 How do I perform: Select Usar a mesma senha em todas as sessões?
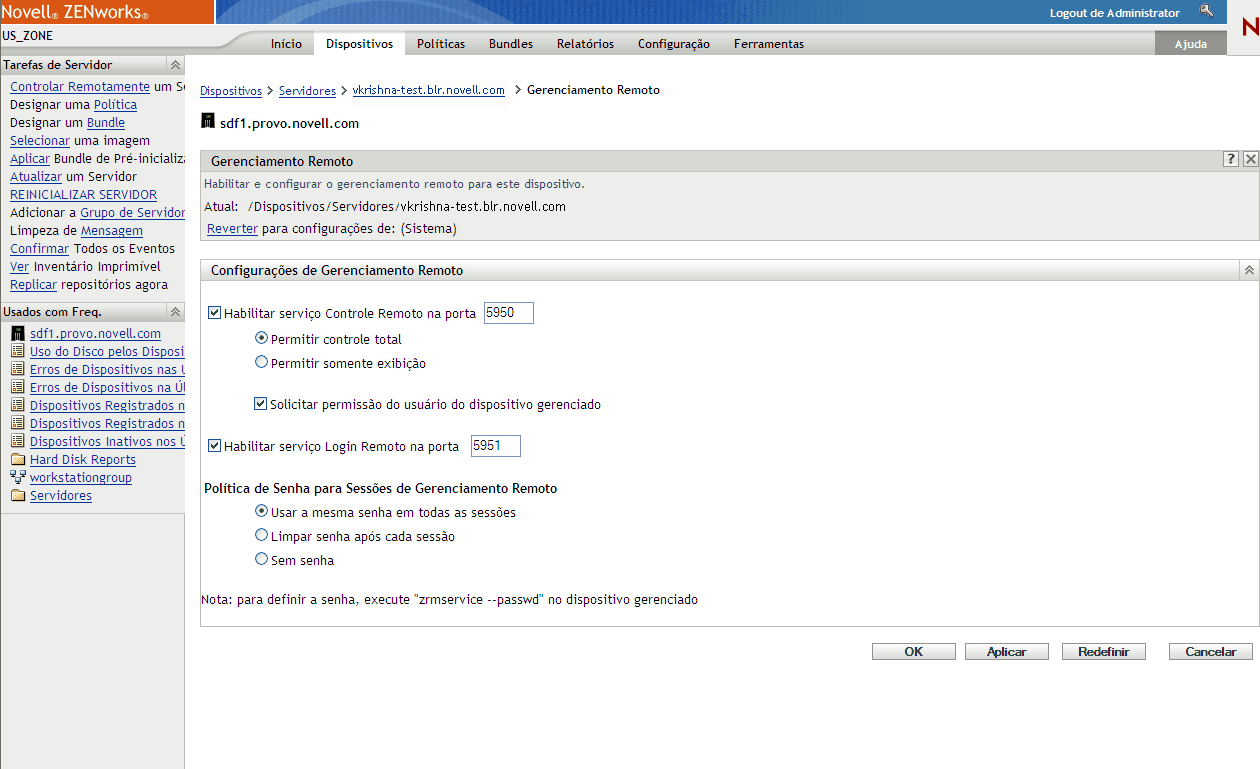[x=262, y=511]
